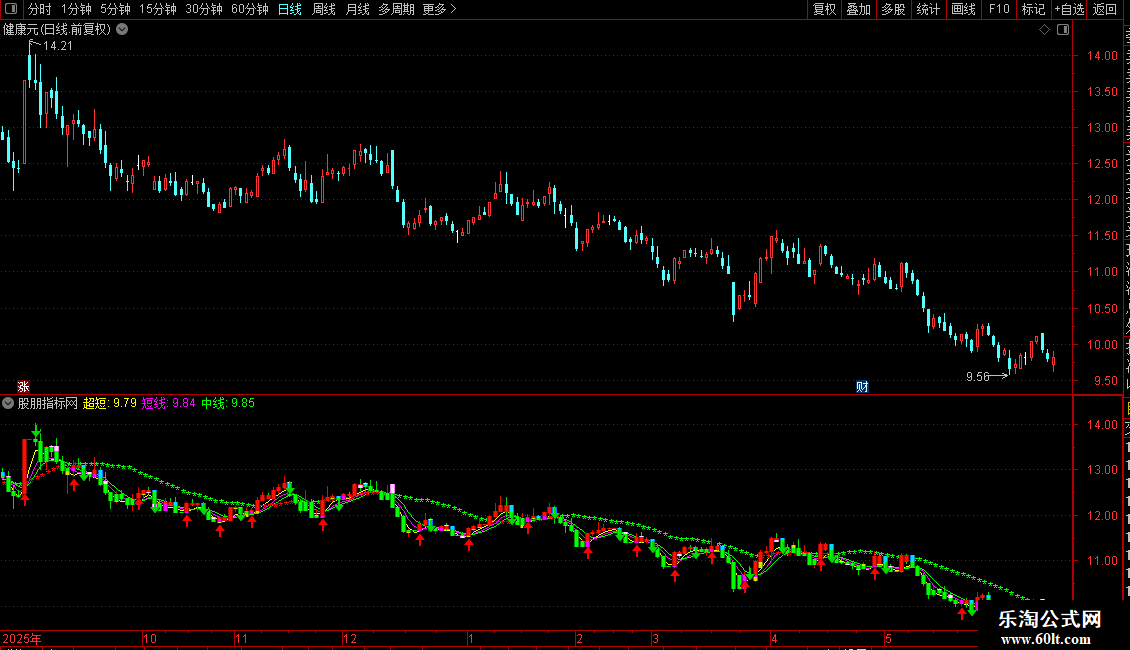
Task: Select the 1分钟 period tab
Action: pos(76,9)
